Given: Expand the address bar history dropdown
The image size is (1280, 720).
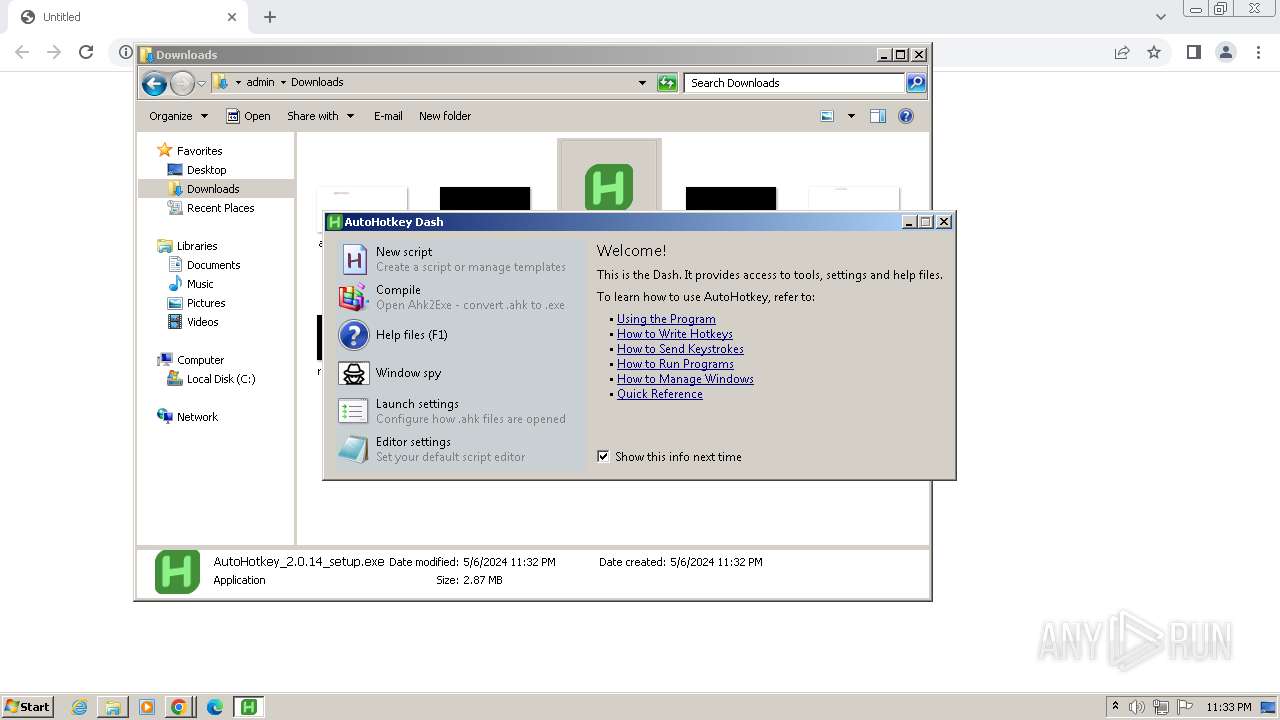Looking at the screenshot, I should point(642,83).
